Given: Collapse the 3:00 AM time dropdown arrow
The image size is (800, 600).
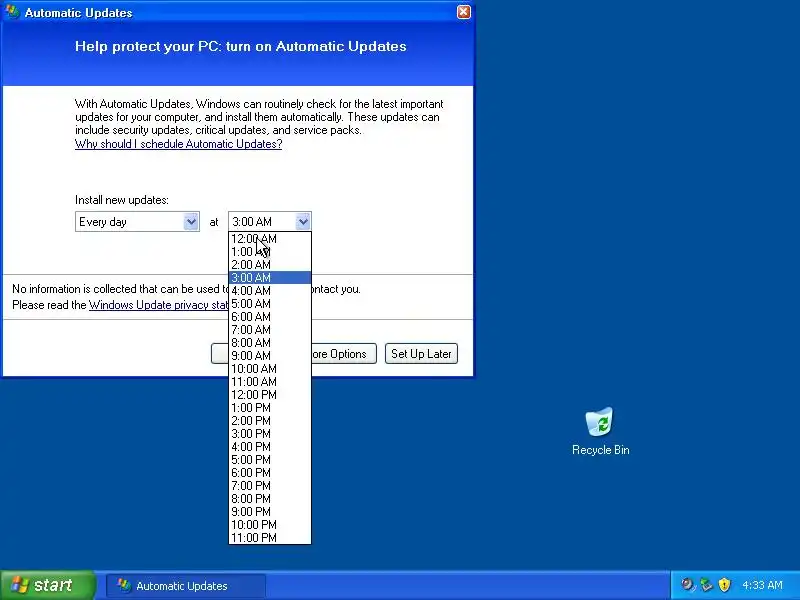Looking at the screenshot, I should point(303,222).
